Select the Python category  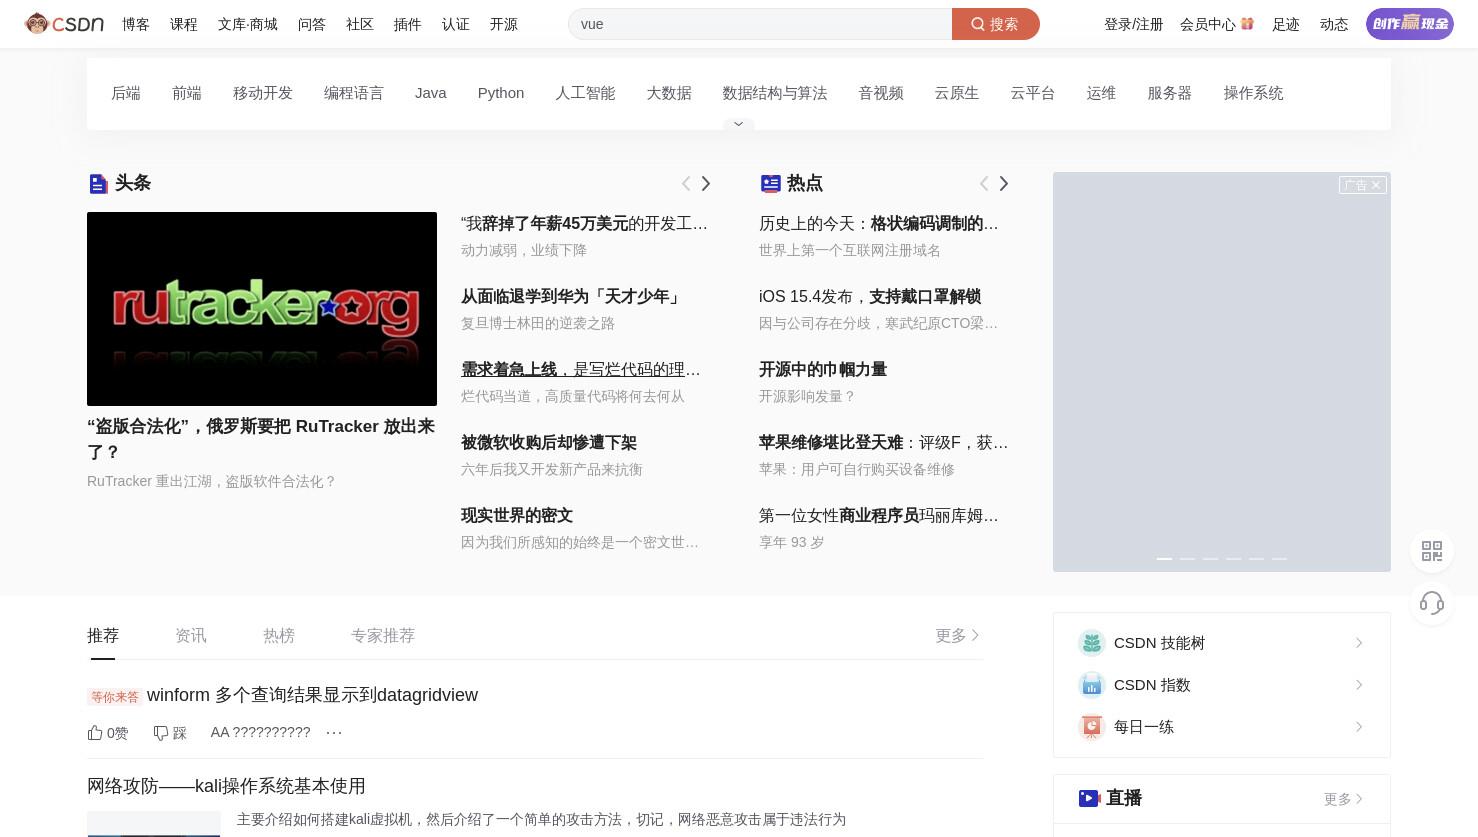click(x=501, y=93)
